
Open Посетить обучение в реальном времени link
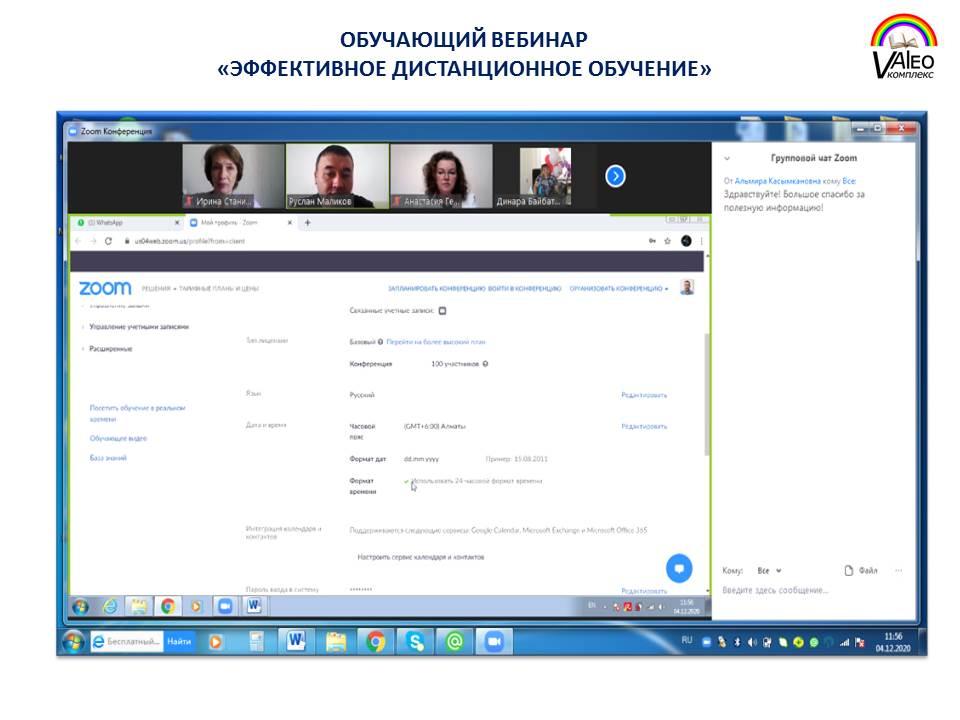tap(137, 414)
